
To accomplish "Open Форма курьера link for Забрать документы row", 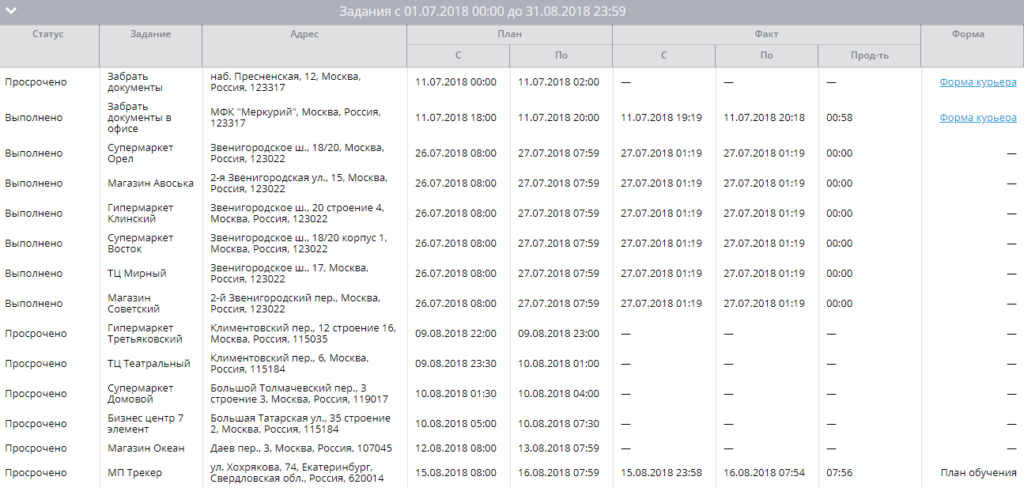I will click(978, 82).
